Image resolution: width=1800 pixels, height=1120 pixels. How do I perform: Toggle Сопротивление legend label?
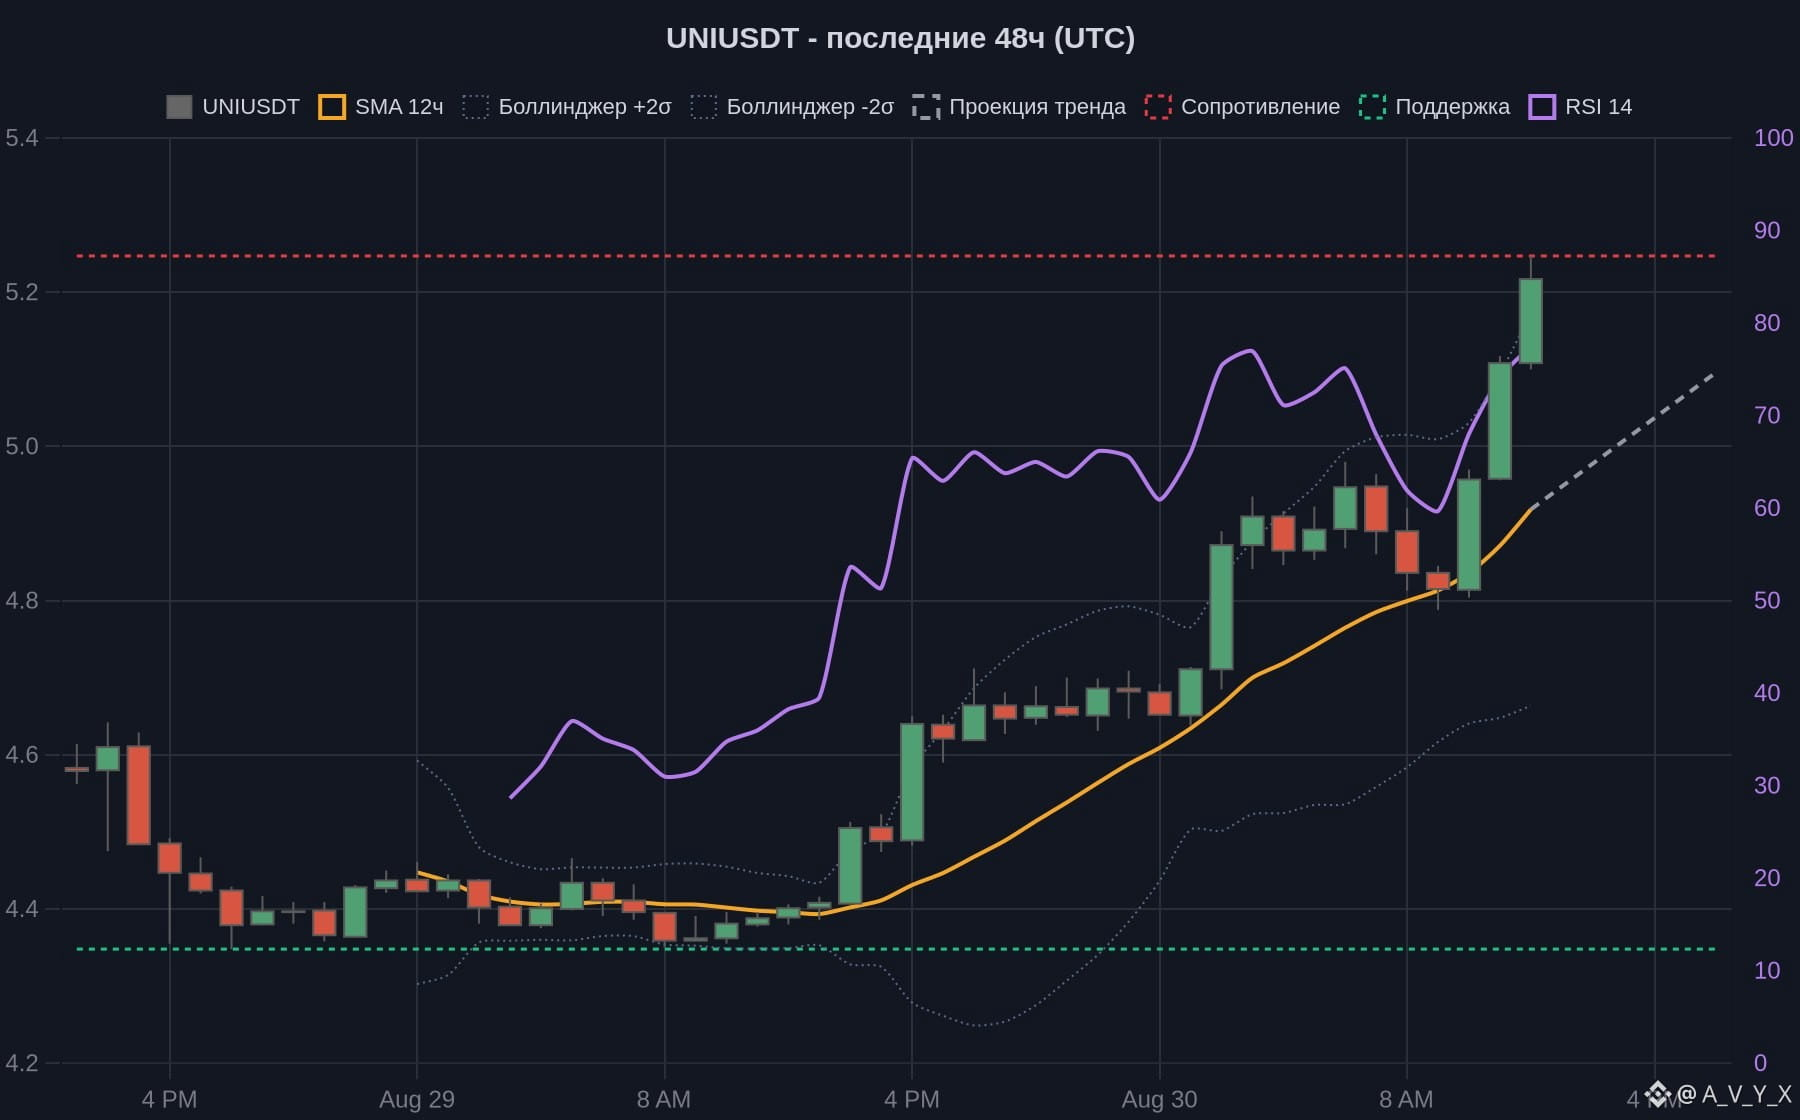click(1260, 107)
